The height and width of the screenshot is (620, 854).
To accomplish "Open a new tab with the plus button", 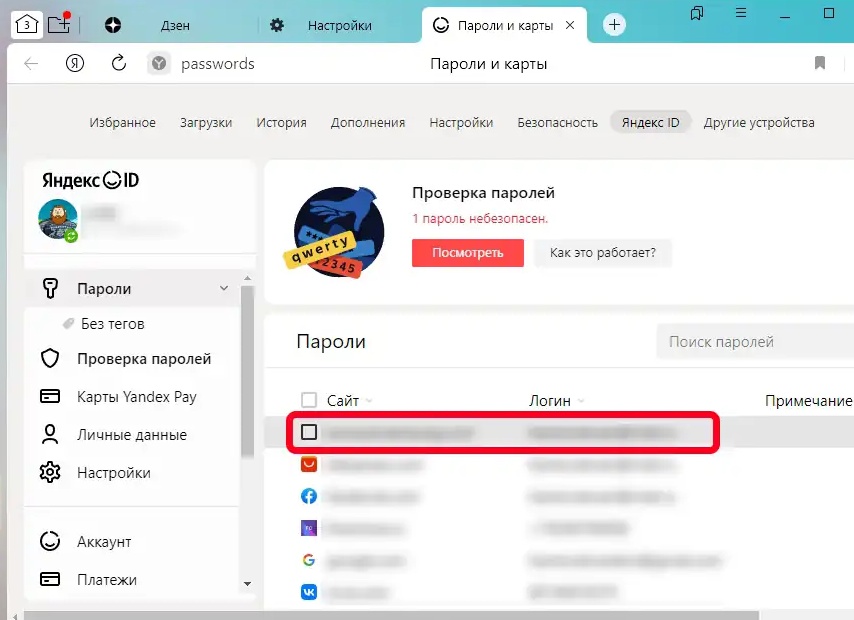I will click(x=614, y=25).
